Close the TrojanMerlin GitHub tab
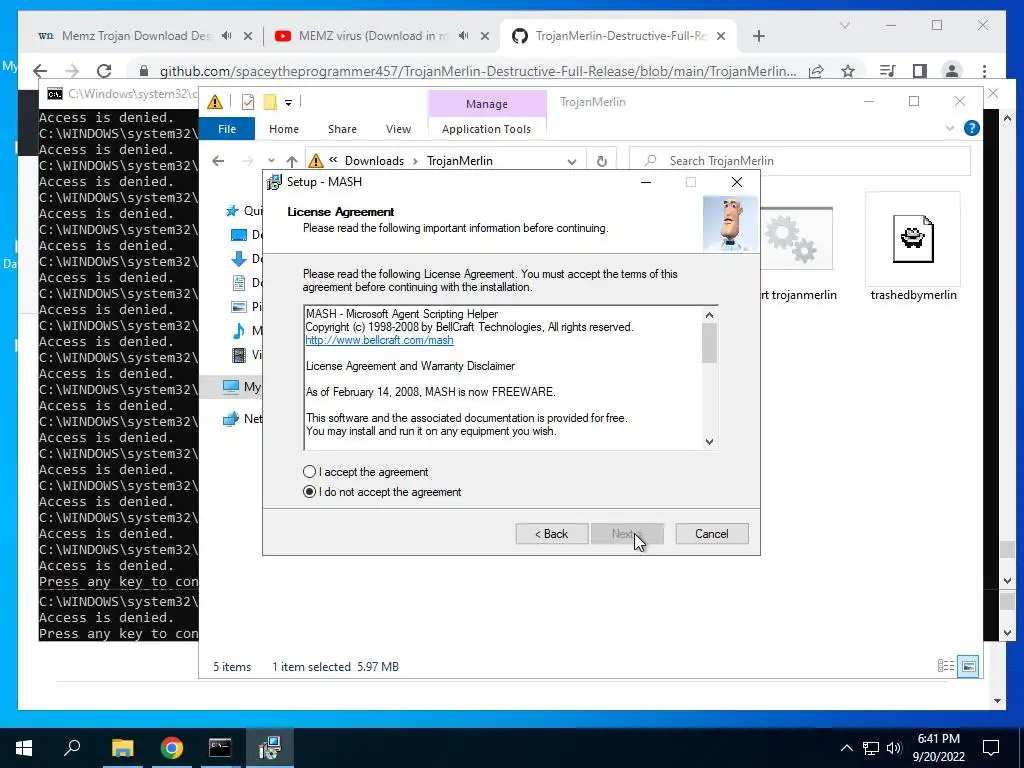This screenshot has height=768, width=1024. click(721, 37)
